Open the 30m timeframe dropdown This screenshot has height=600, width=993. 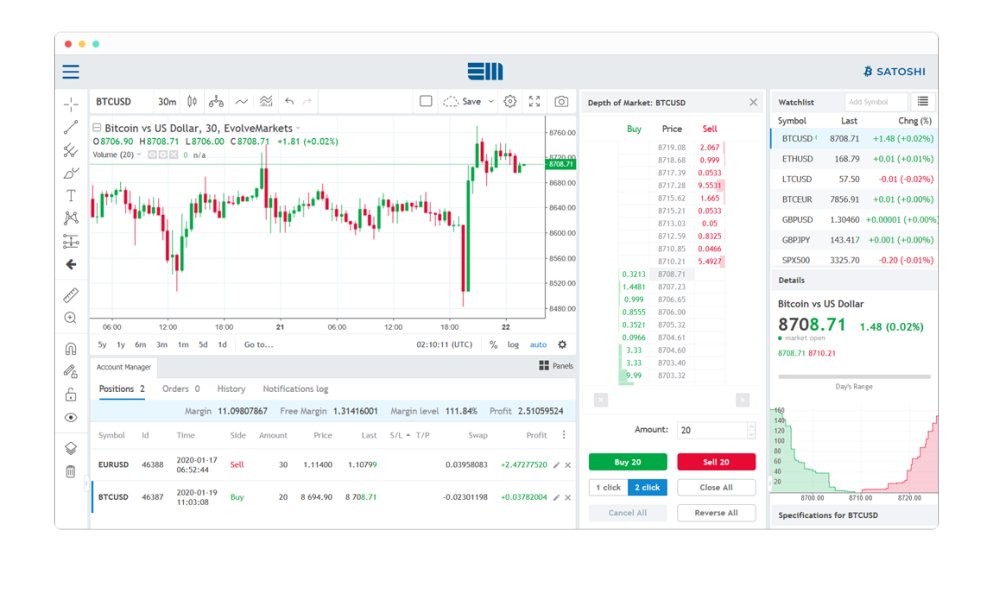(167, 101)
